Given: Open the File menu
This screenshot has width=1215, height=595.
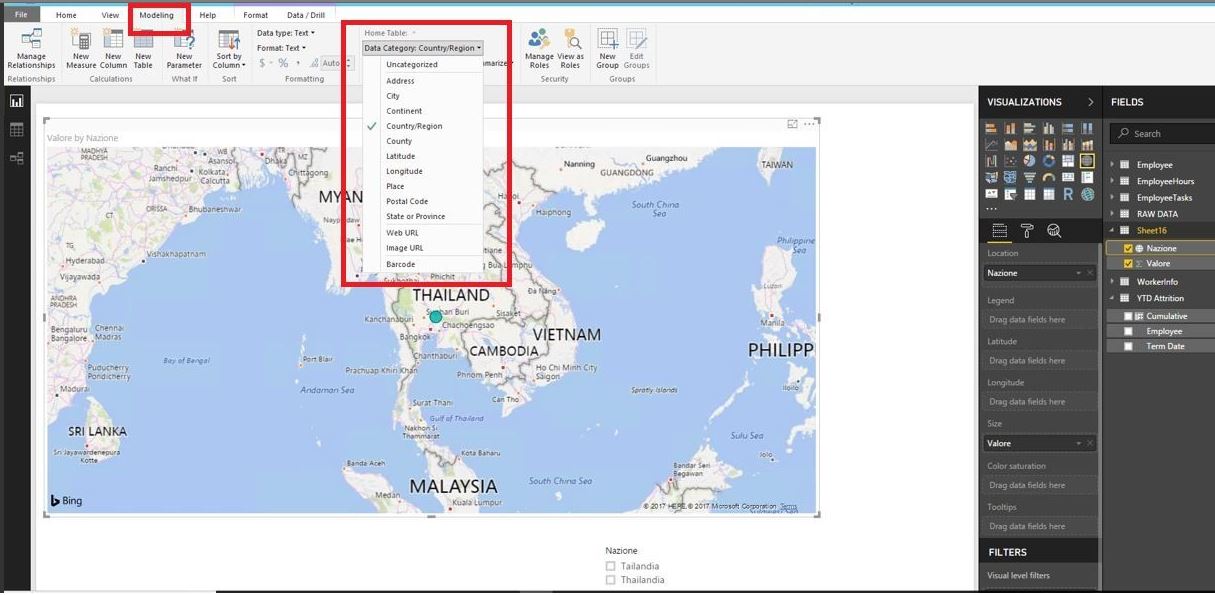Looking at the screenshot, I should point(21,15).
